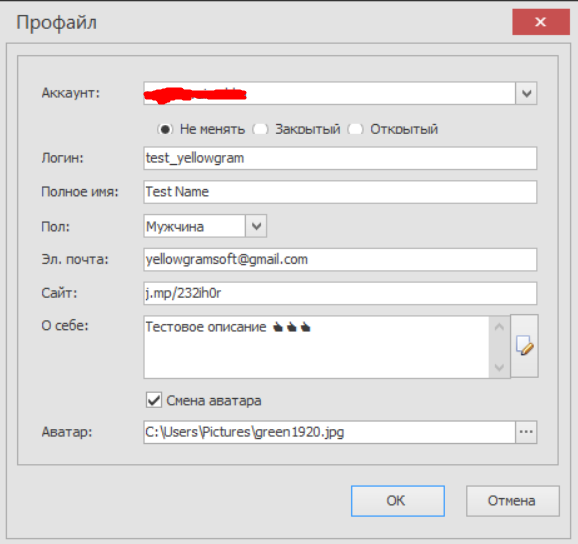578x544 pixels.
Task: Confirm with the OK button
Action: (x=398, y=501)
